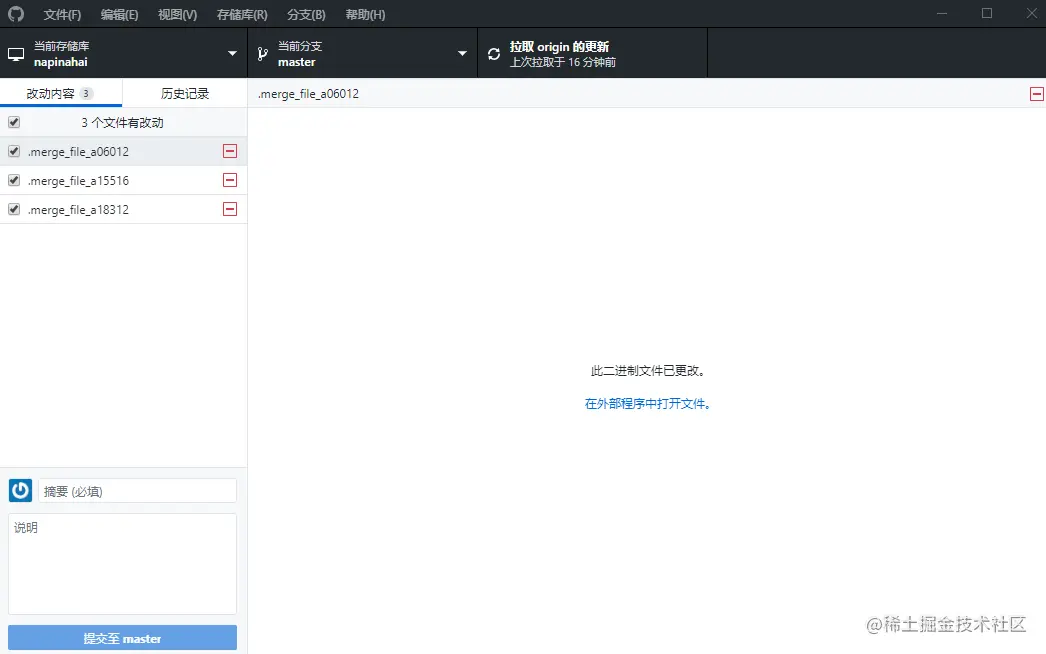Click the GitHub logo icon
Screen dimensions: 1046x654
tap(15, 14)
